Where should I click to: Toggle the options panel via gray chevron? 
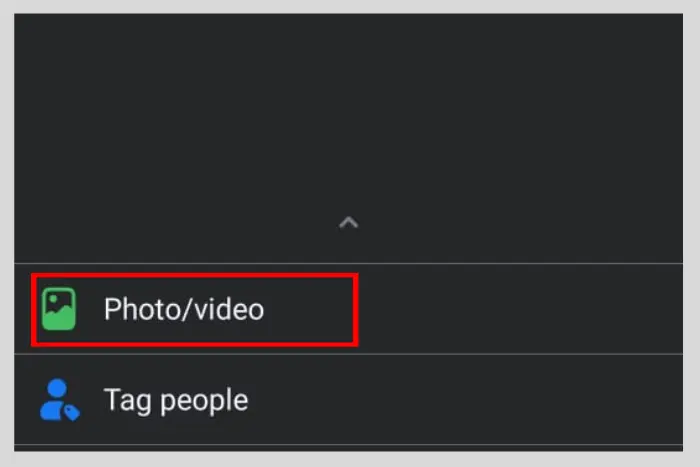pyautogui.click(x=348, y=222)
